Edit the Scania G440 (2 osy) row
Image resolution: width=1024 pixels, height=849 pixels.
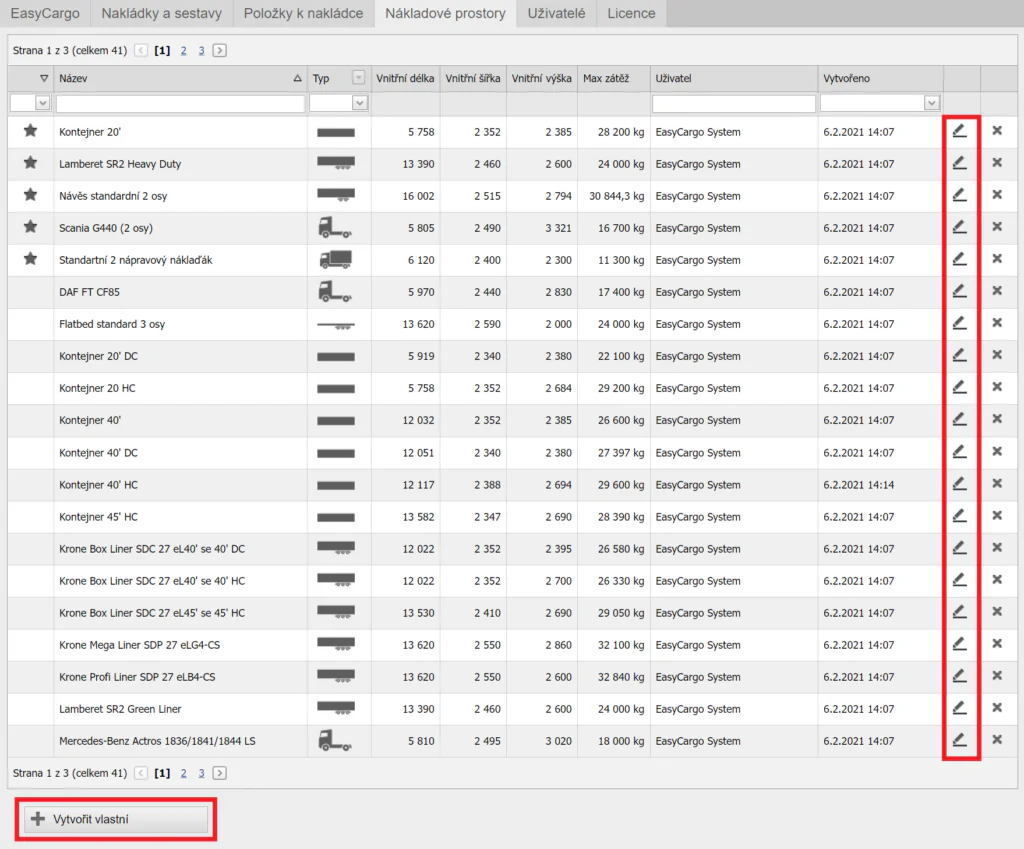click(959, 227)
